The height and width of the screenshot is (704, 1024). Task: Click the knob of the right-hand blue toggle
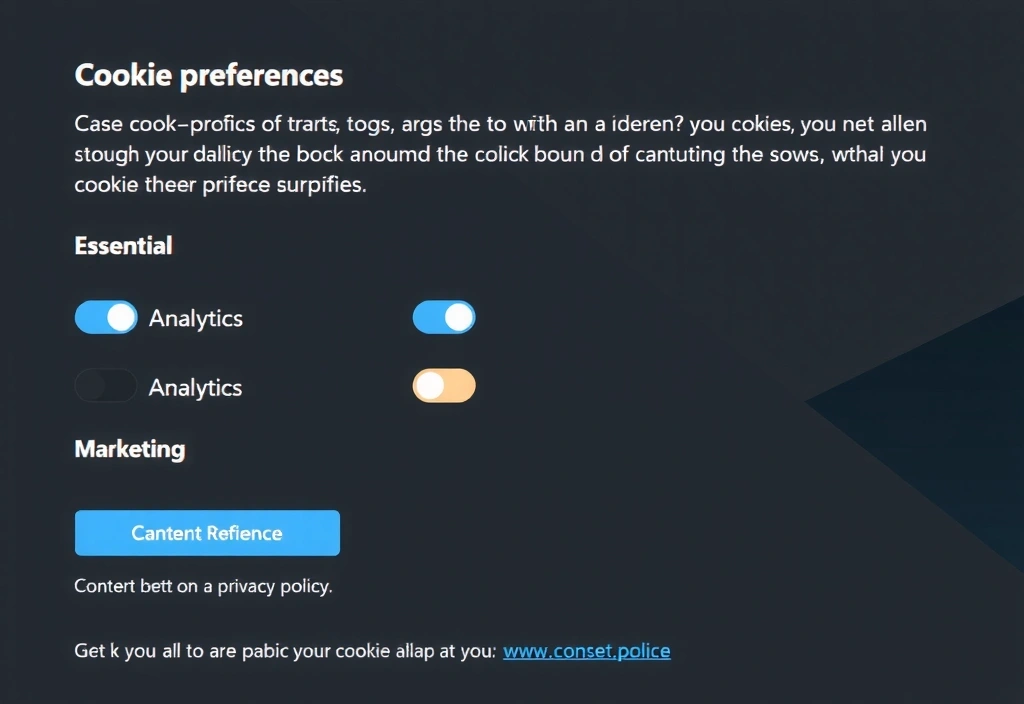(459, 318)
